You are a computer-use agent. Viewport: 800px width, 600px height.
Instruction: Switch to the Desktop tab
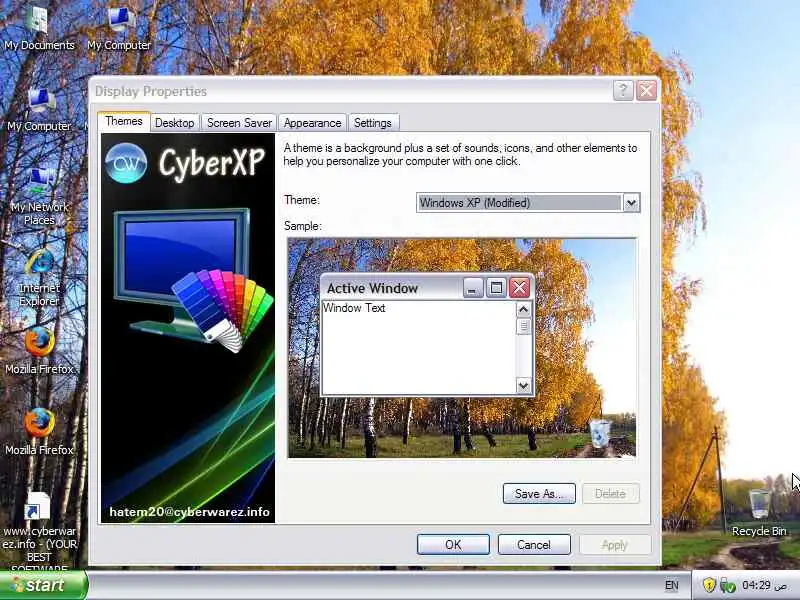(x=174, y=123)
